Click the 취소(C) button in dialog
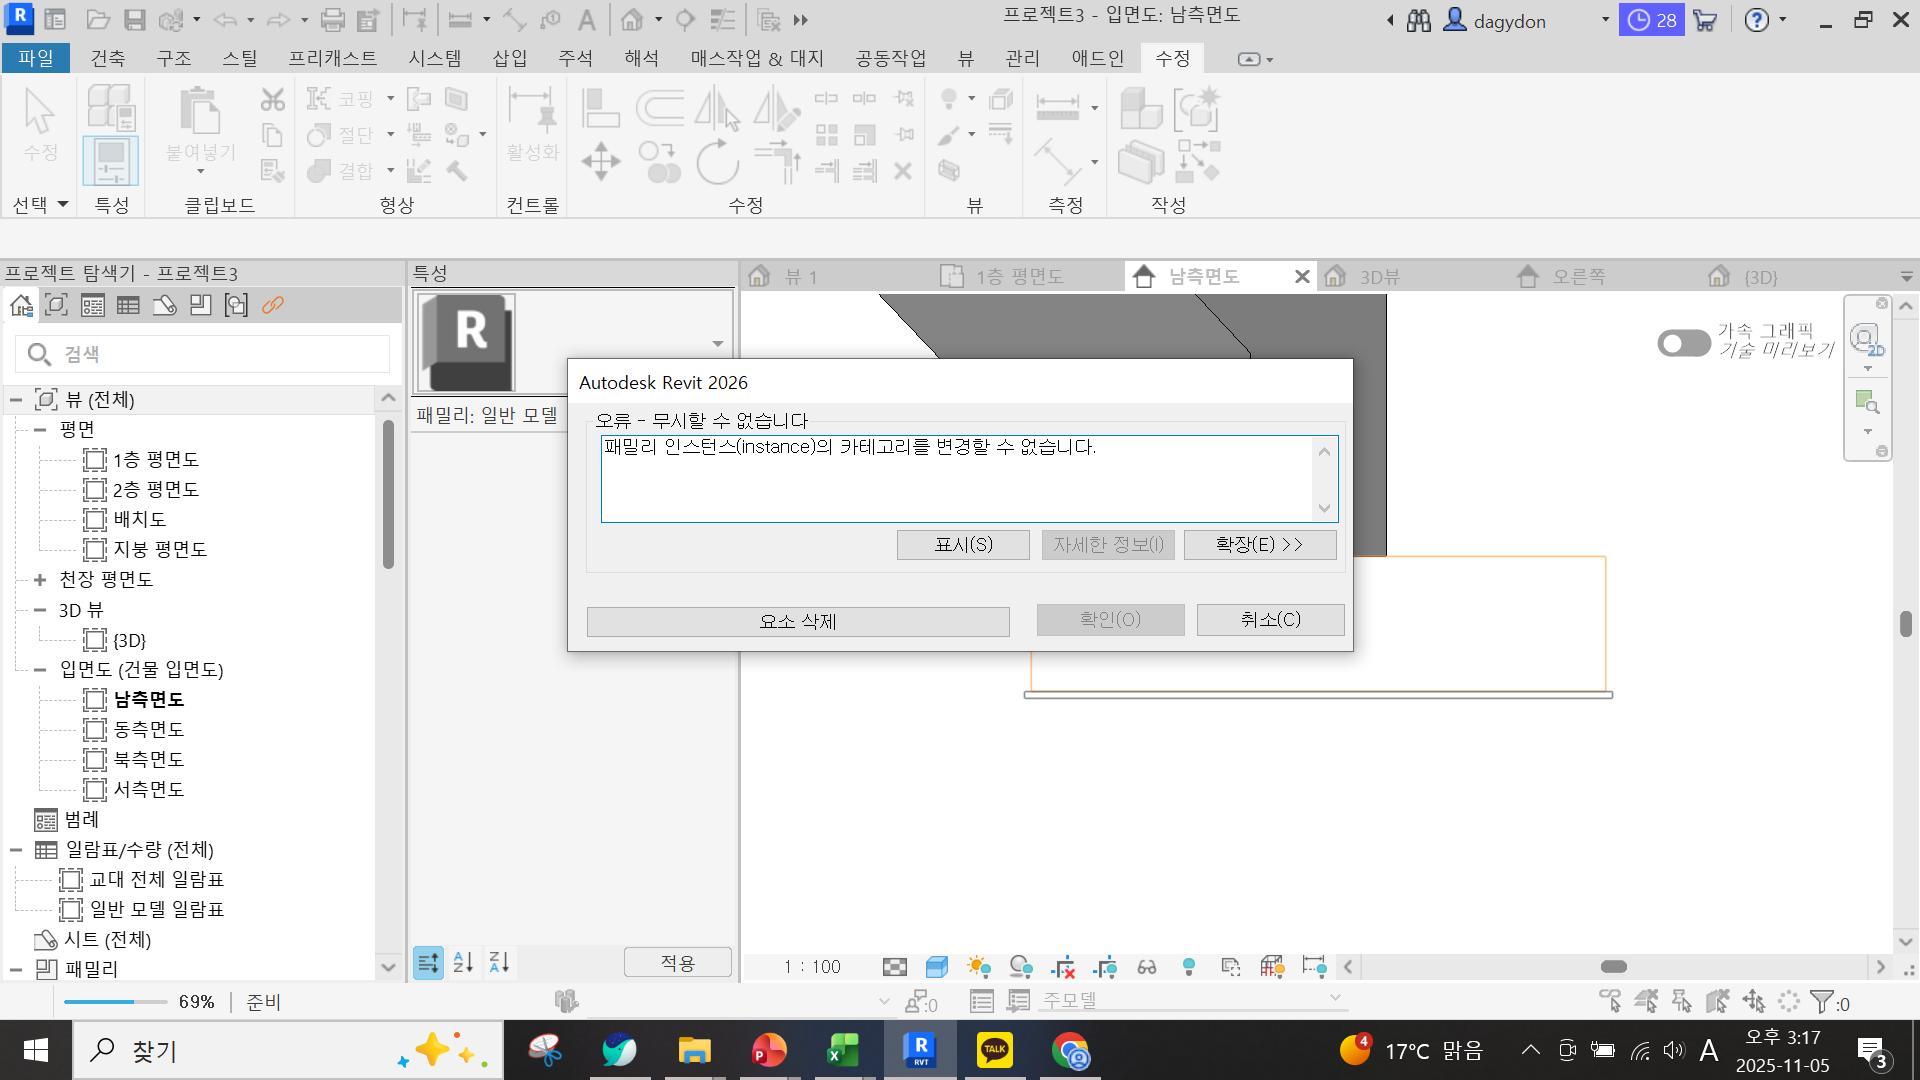Viewport: 1920px width, 1080px height. click(1270, 620)
